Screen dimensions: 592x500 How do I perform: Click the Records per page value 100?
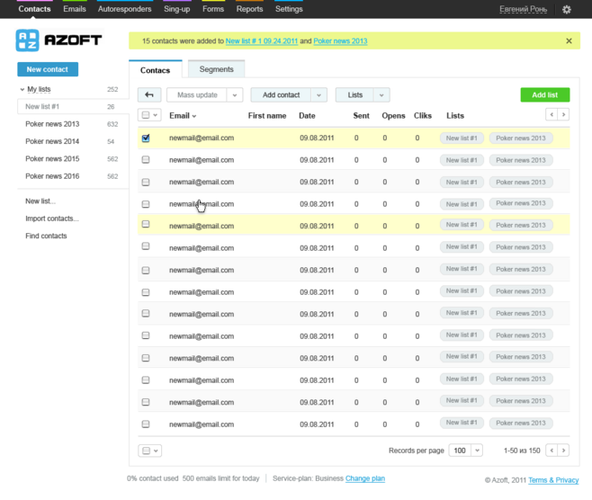[x=460, y=450]
